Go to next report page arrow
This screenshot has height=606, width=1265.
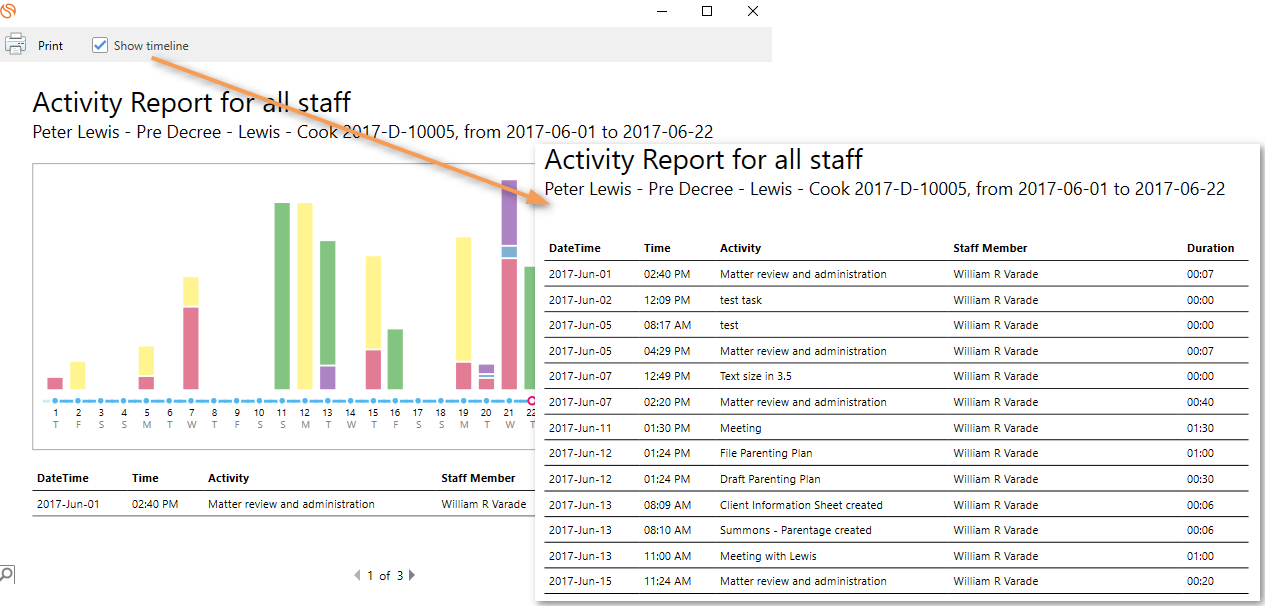(x=412, y=575)
